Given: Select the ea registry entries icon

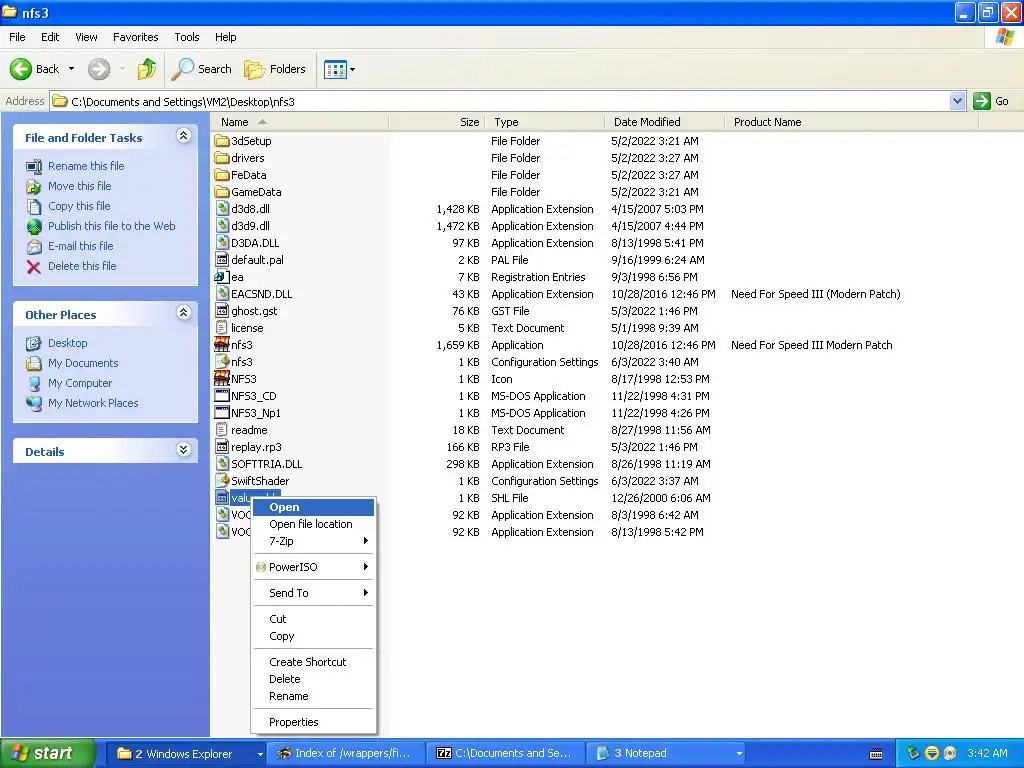Looking at the screenshot, I should click(x=222, y=276).
